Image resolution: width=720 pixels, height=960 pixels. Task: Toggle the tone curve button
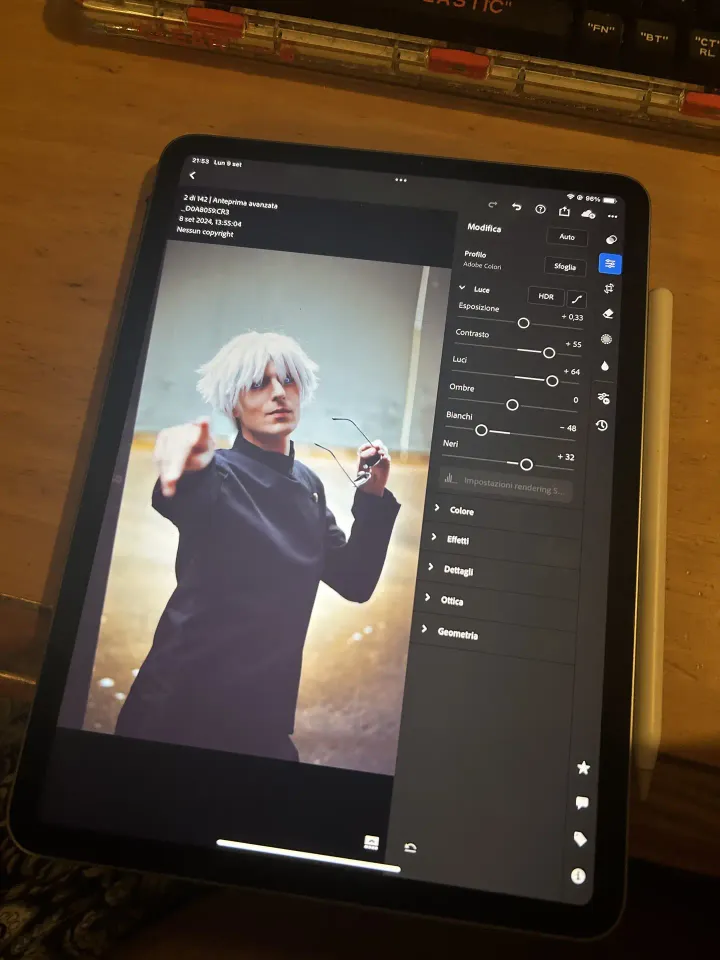(577, 298)
